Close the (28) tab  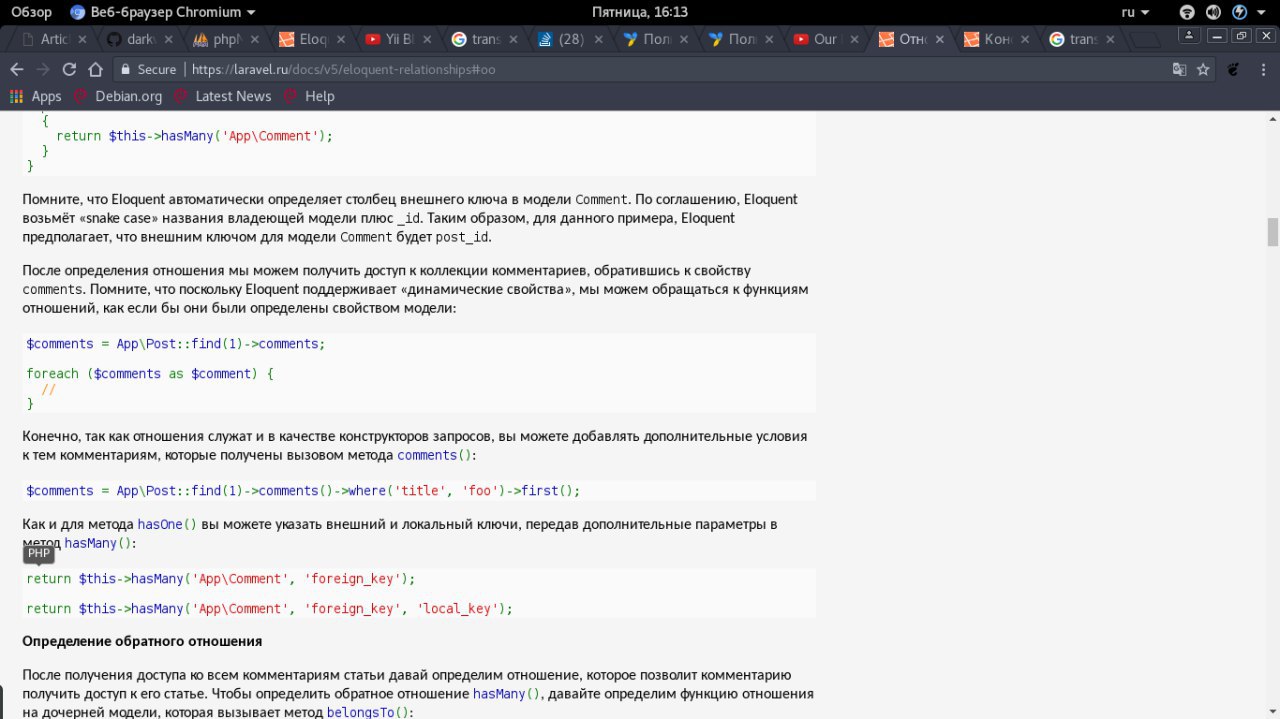(x=599, y=40)
